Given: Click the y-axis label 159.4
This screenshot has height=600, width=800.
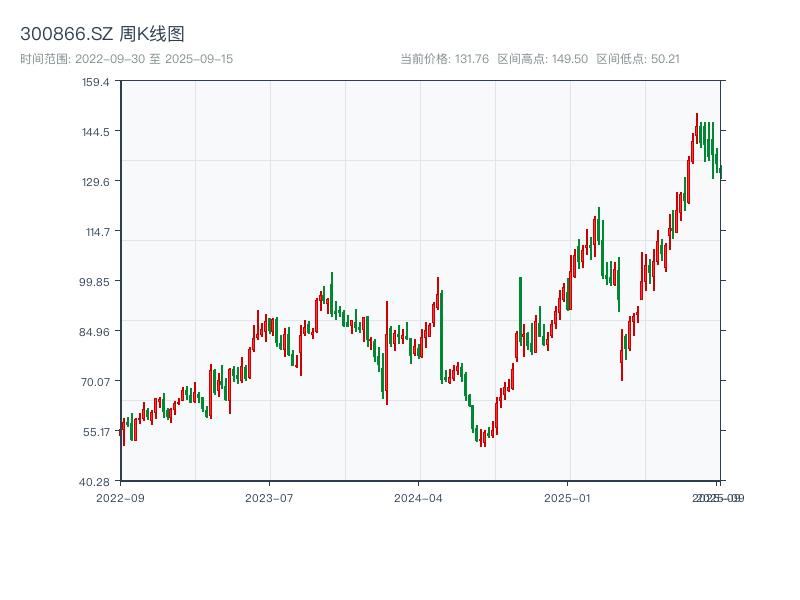Looking at the screenshot, I should [x=96, y=82].
